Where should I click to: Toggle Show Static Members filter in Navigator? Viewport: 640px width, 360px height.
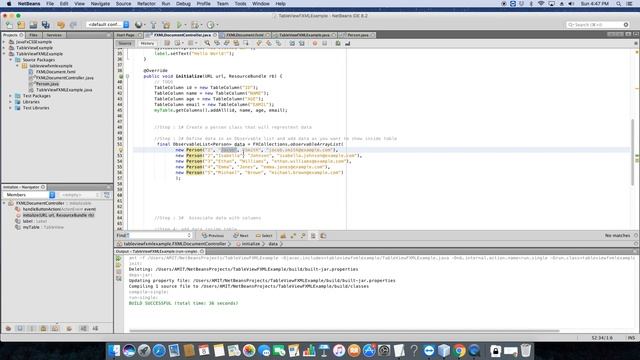click(31, 328)
